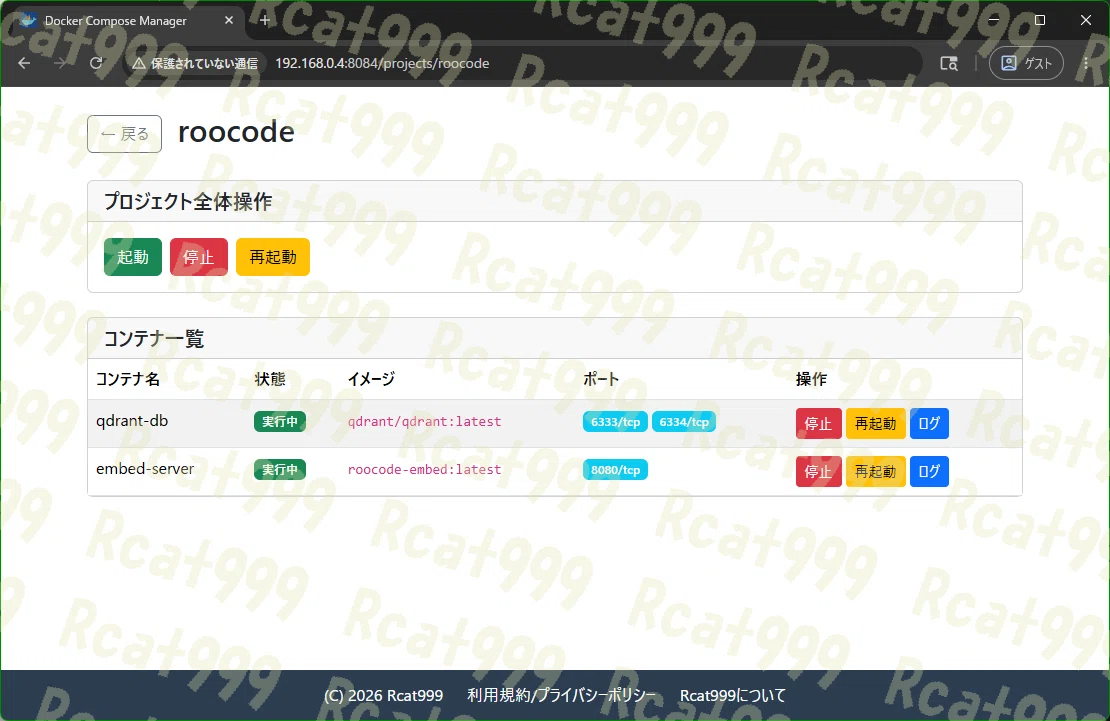1110x721 pixels.
Task: Focus the address bar URL
Action: point(382,63)
